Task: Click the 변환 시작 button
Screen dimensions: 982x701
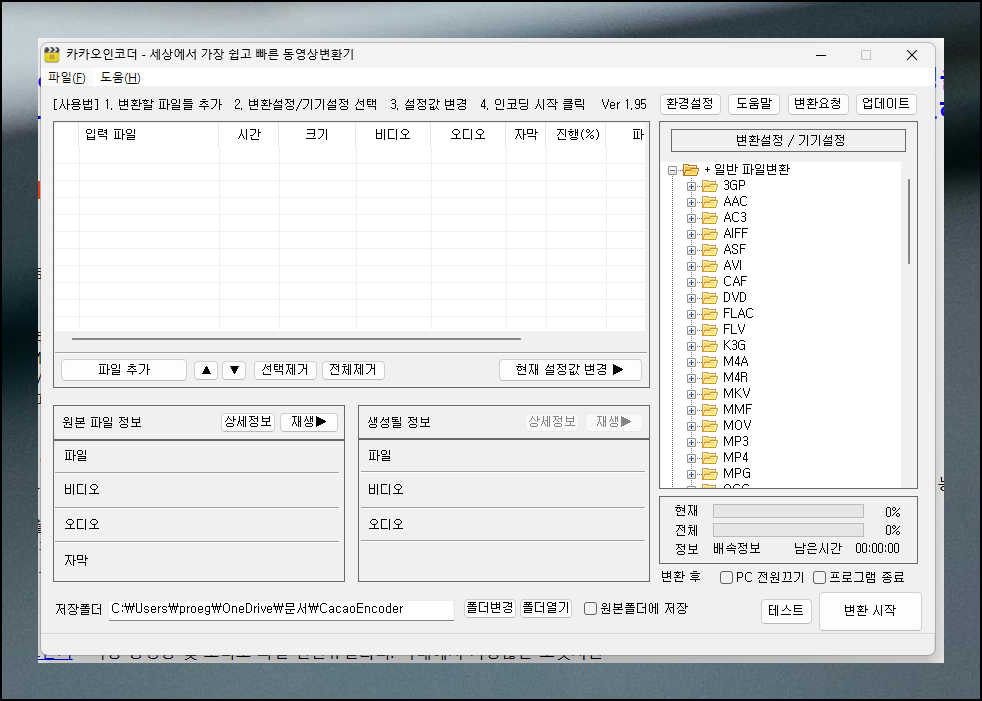Action: 870,611
